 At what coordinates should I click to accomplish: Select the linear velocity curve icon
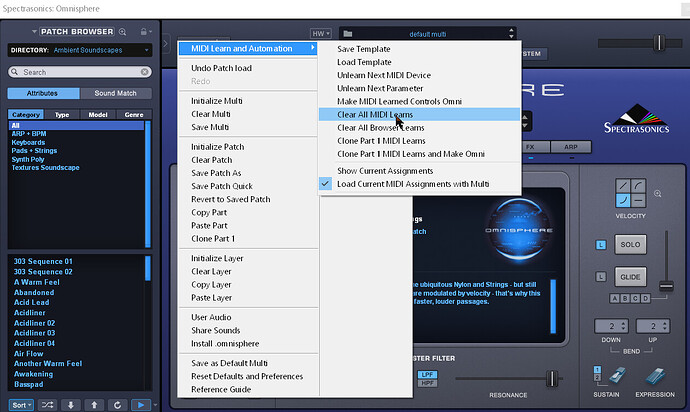click(x=622, y=185)
